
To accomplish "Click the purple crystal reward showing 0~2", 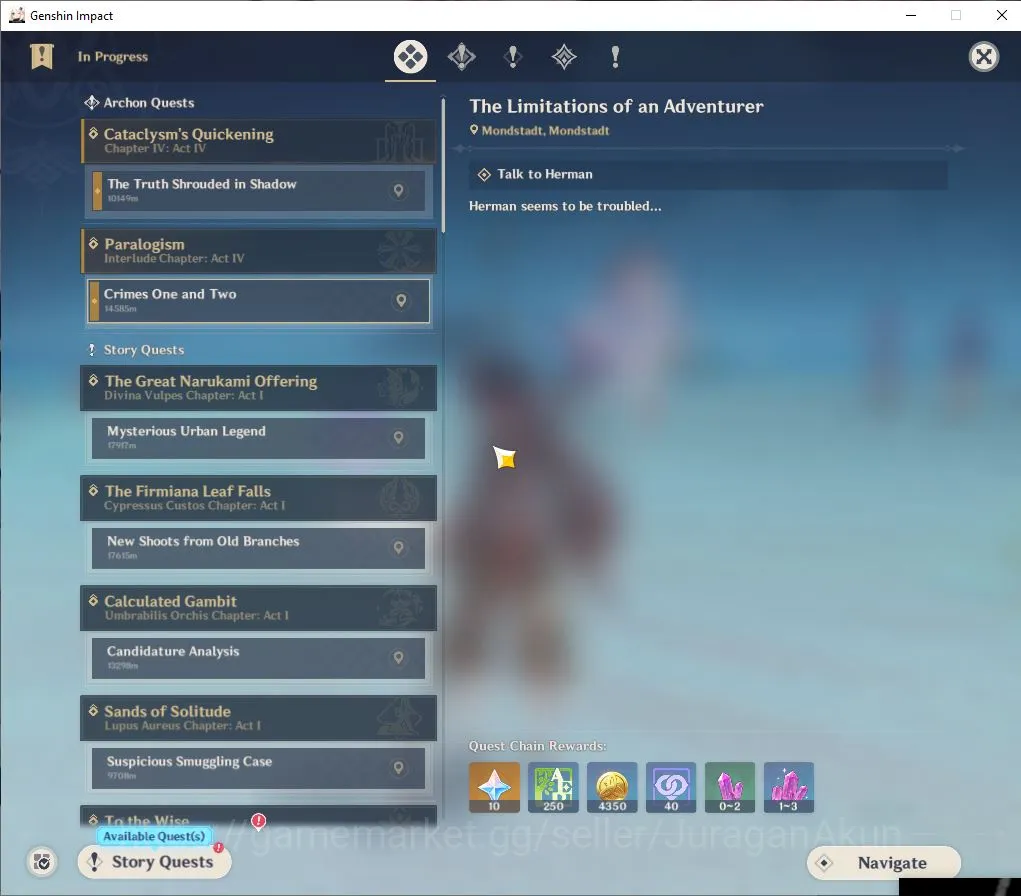I will pos(730,787).
